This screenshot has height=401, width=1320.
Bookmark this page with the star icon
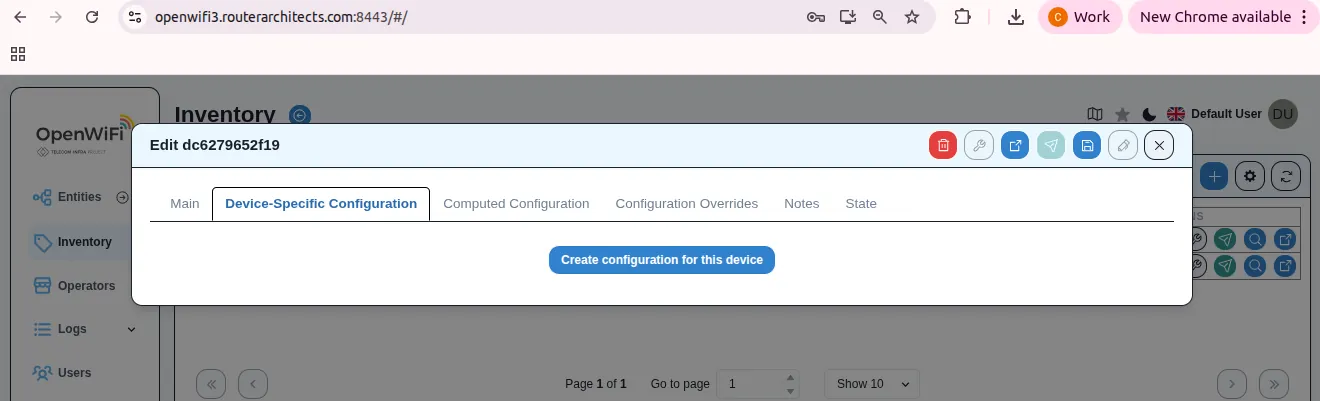(x=912, y=17)
